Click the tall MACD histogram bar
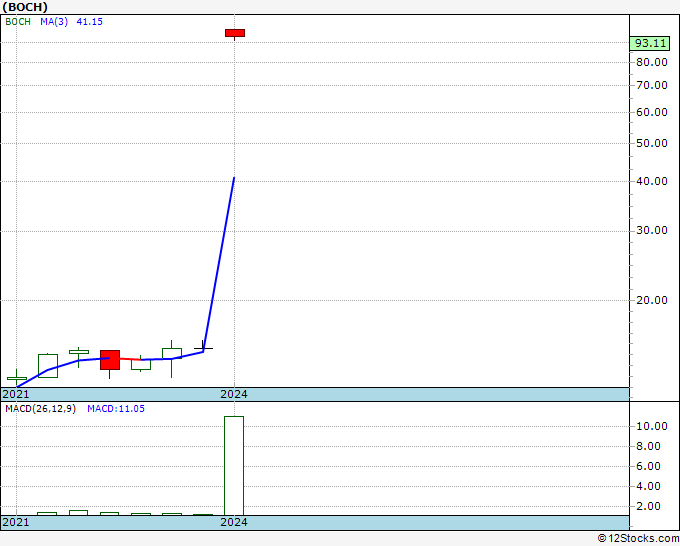 (234, 466)
